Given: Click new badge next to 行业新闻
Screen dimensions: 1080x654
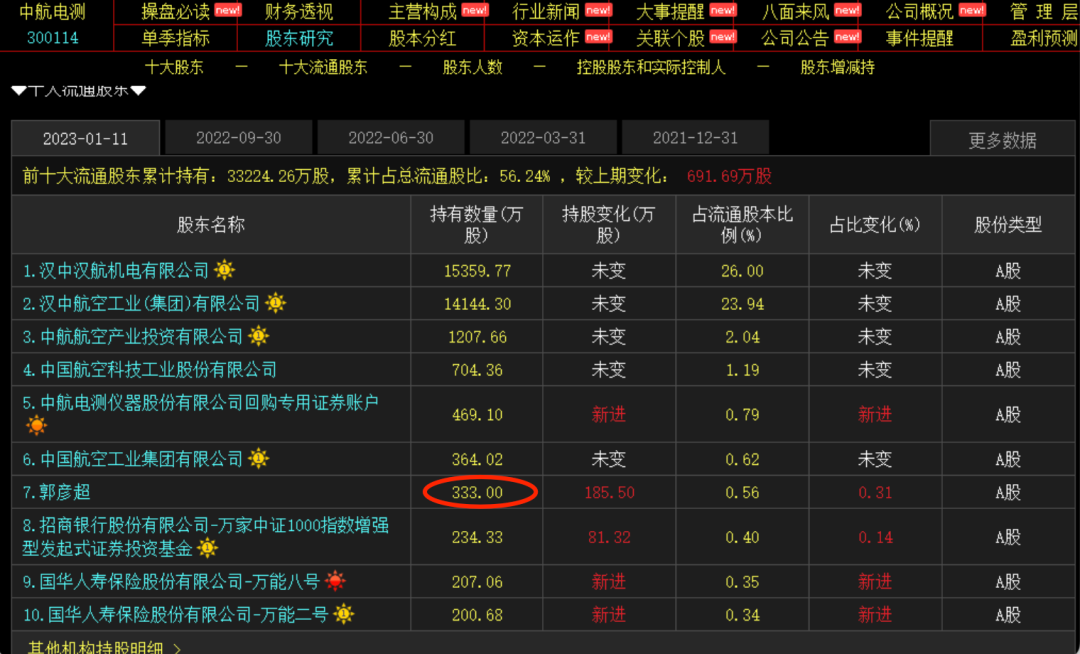Looking at the screenshot, I should pyautogui.click(x=599, y=10).
